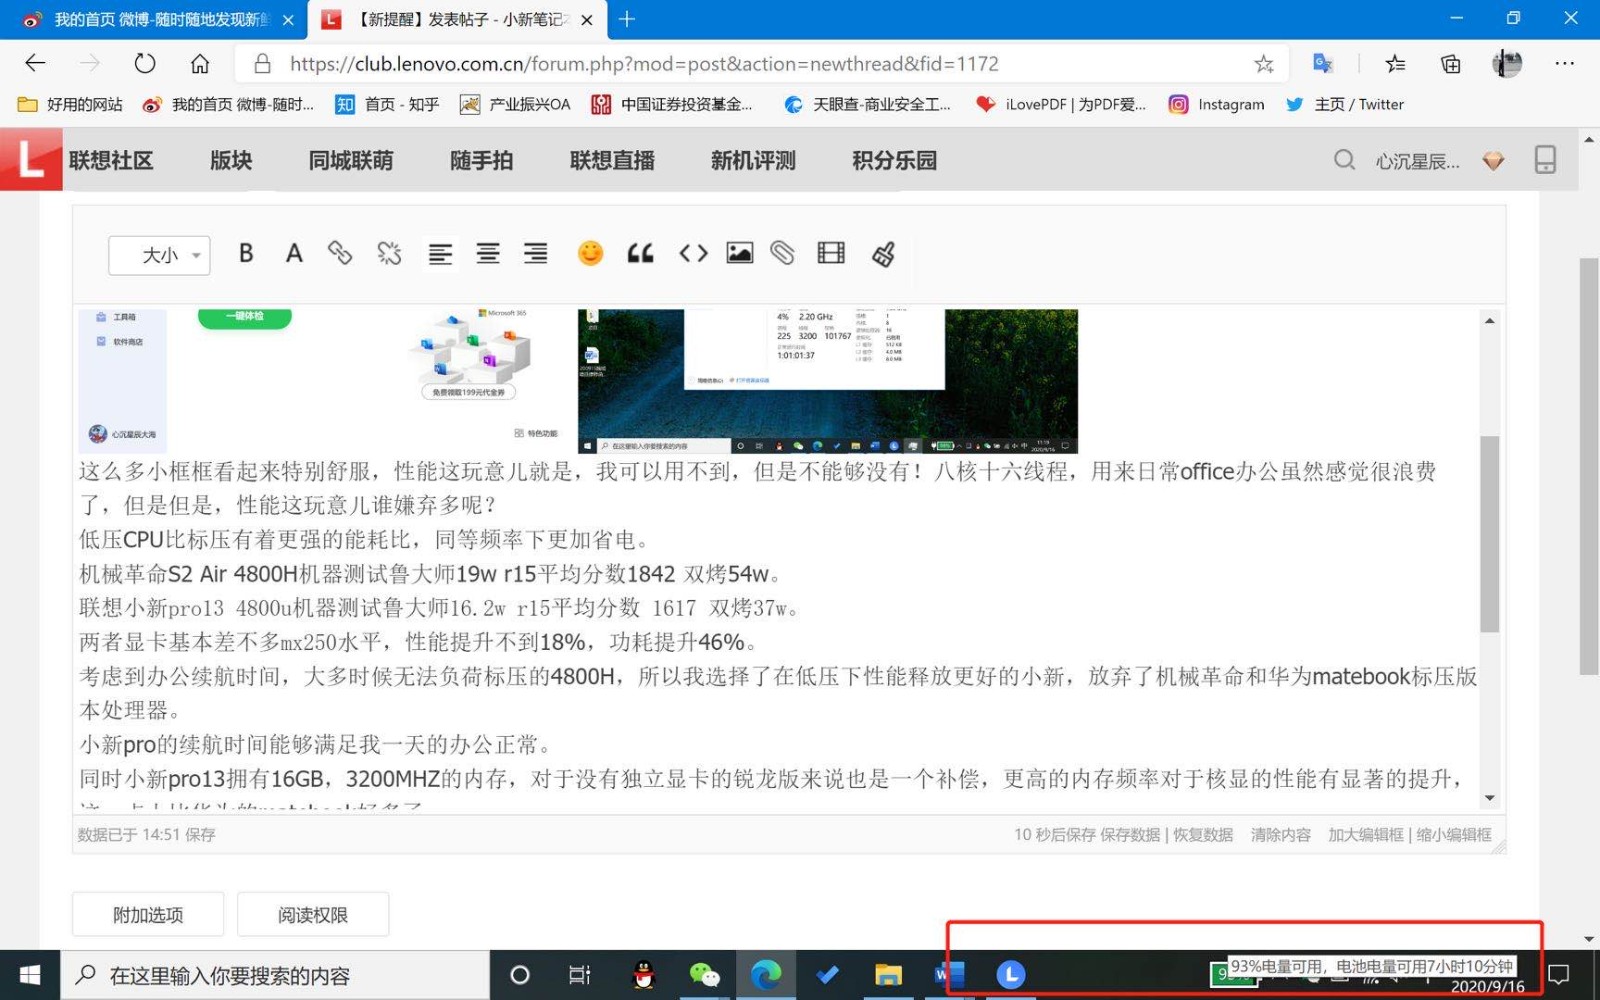Open the 天眼查 bookmark
The height and width of the screenshot is (1000, 1600).
pyautogui.click(x=867, y=104)
